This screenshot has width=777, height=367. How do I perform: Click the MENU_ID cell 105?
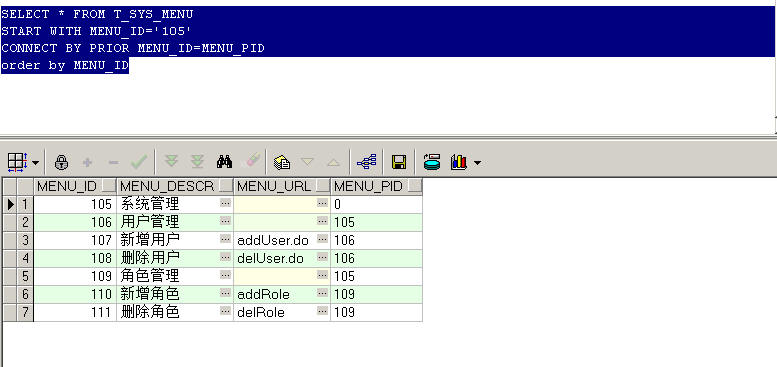pyautogui.click(x=75, y=204)
